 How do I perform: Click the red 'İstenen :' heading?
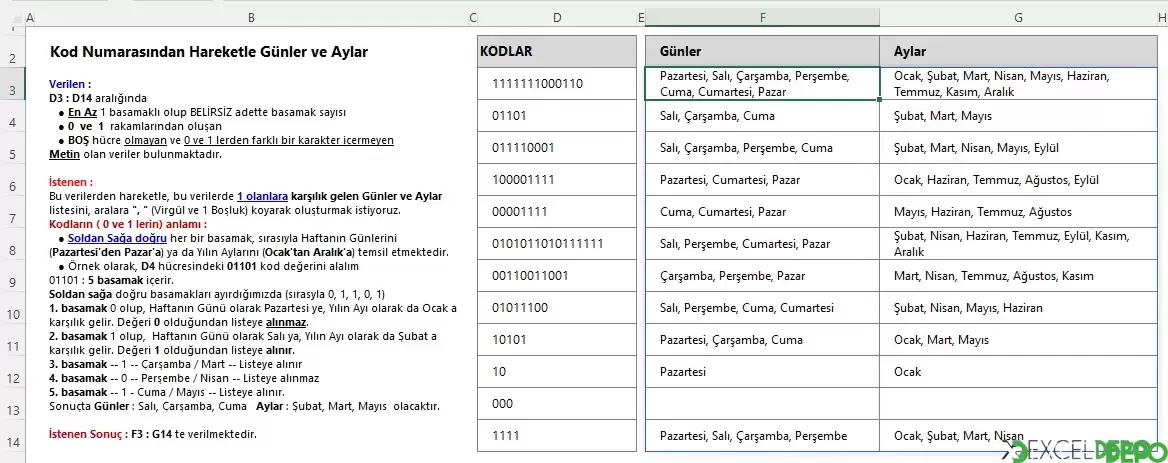(x=71, y=182)
